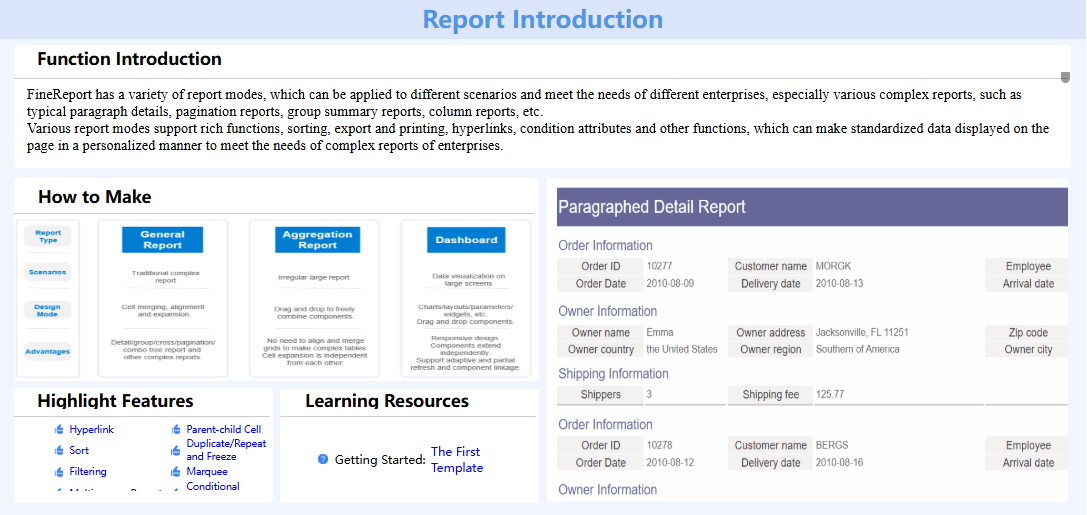Screen dimensions: 1087x515
Task: Open the Marquee feature link
Action: click(207, 472)
